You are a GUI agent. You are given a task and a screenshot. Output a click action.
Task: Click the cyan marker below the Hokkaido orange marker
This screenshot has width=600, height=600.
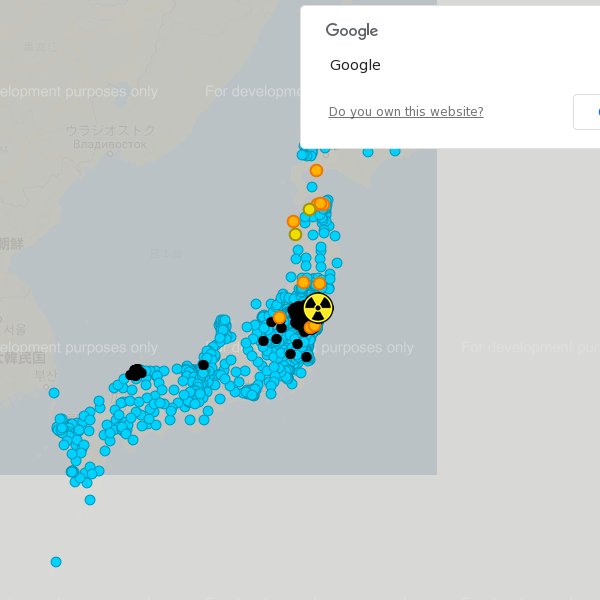312,187
